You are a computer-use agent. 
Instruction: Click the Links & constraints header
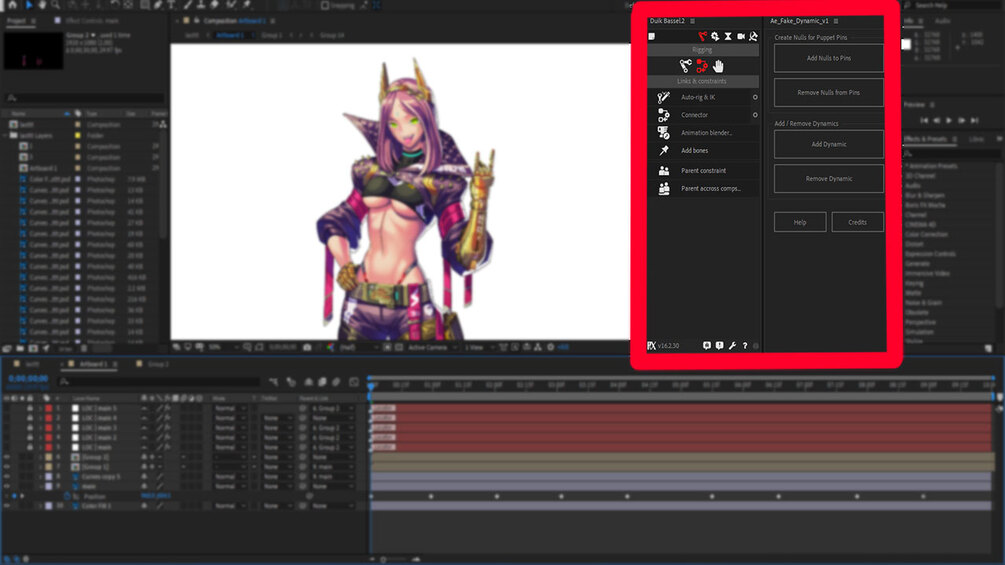(x=702, y=81)
